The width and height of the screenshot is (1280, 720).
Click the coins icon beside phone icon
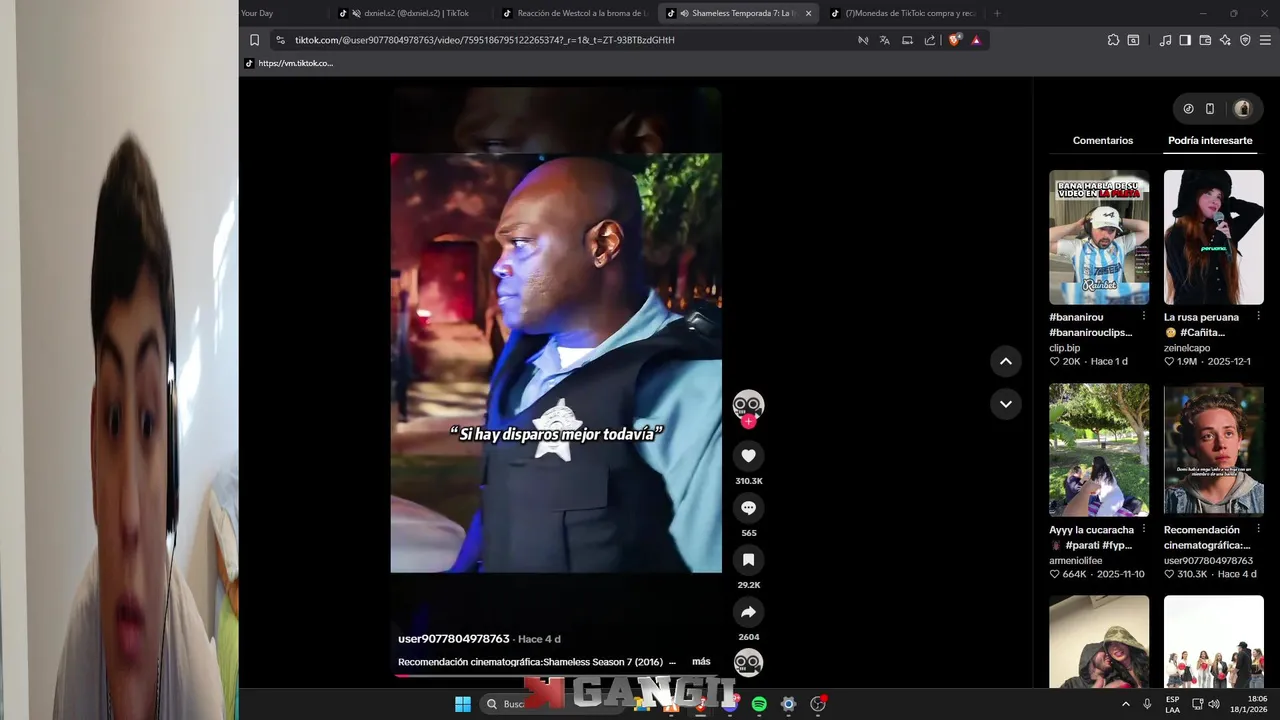pos(1188,108)
